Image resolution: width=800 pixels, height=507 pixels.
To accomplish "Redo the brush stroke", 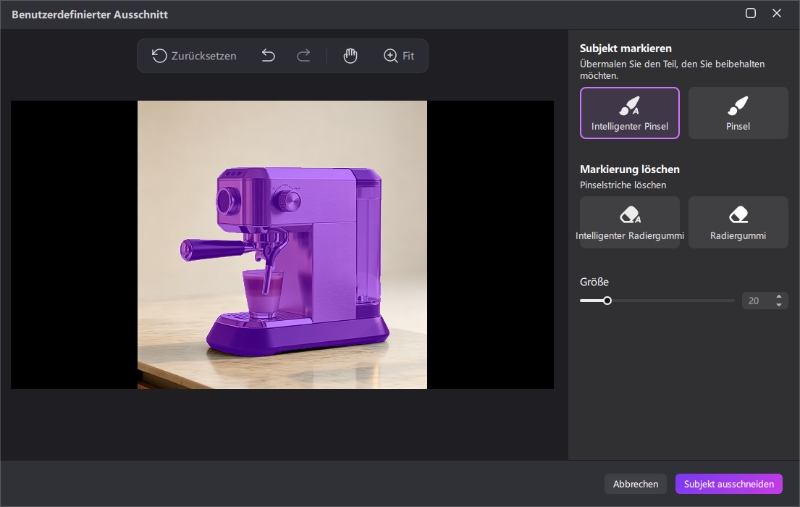I will [x=304, y=56].
